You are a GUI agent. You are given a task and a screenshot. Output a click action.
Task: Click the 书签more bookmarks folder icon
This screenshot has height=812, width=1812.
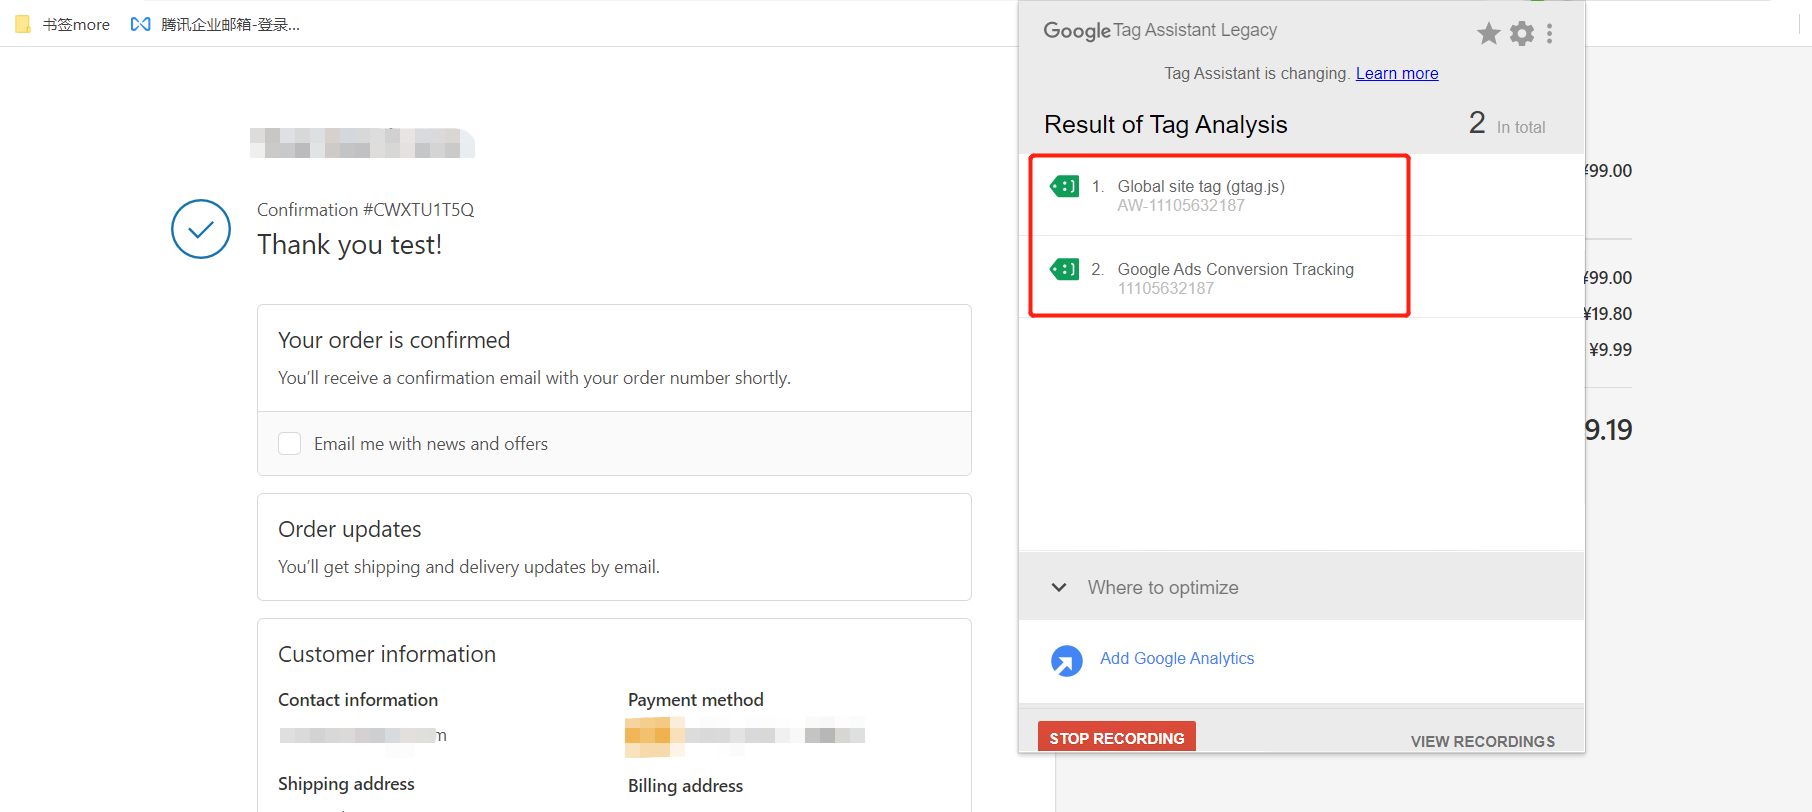click(x=23, y=24)
